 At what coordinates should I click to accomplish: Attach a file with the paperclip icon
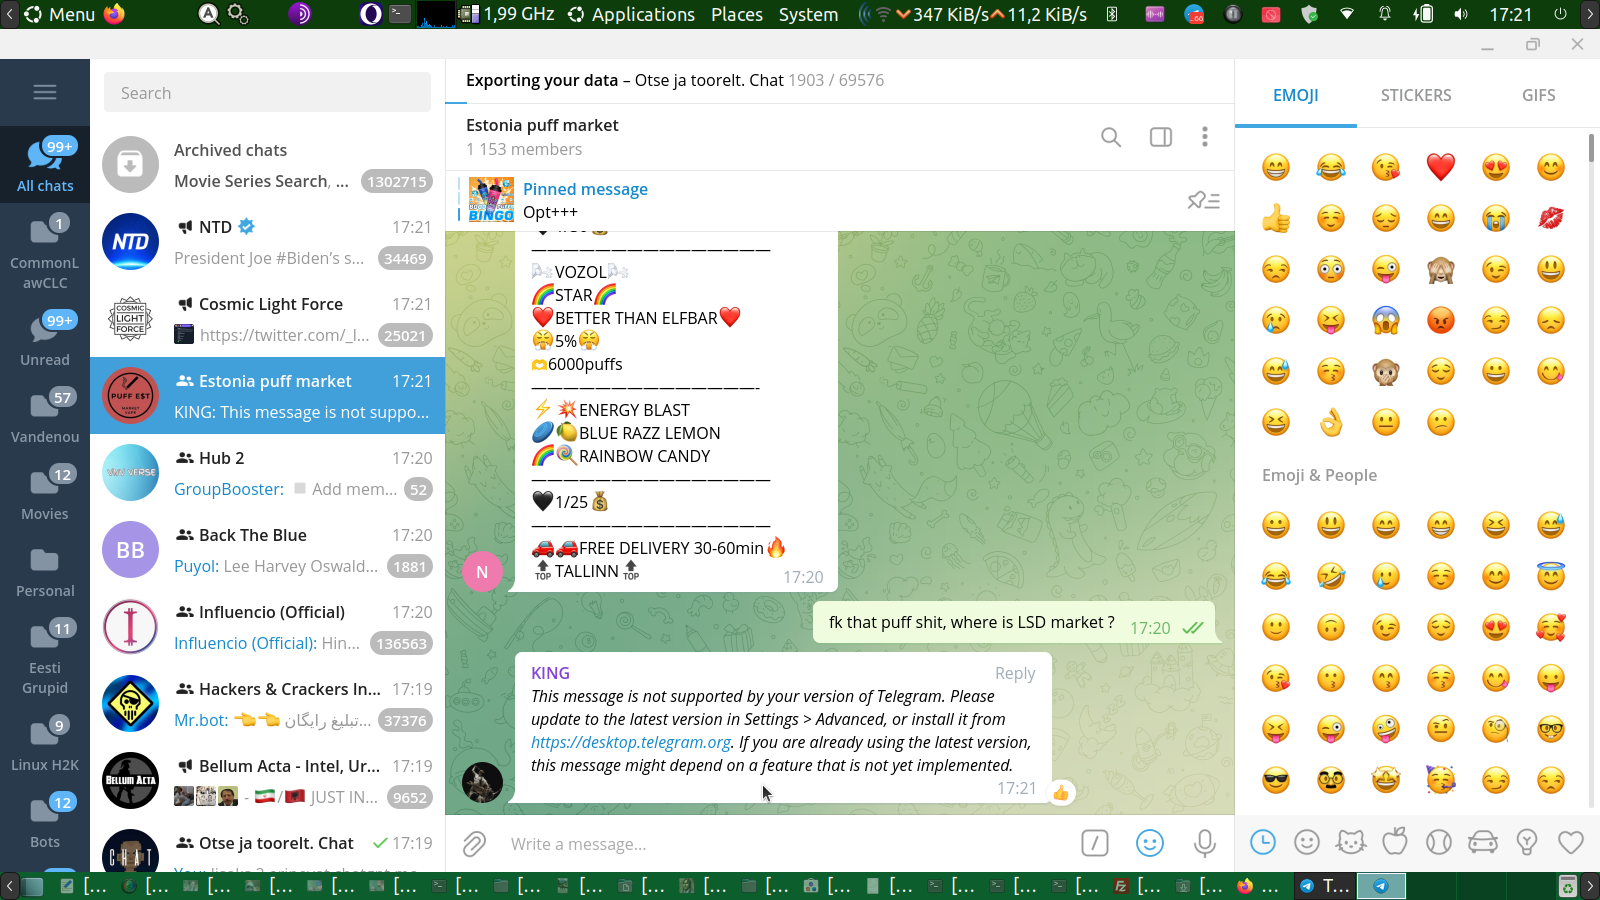coord(474,844)
